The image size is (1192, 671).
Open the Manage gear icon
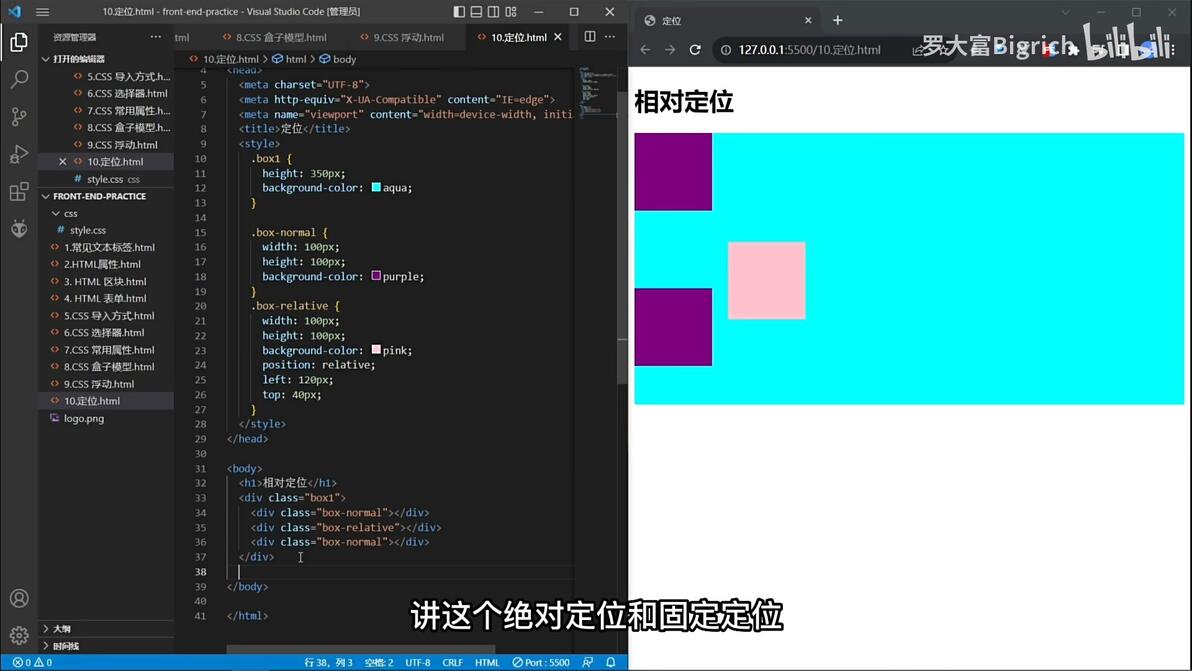[19, 635]
